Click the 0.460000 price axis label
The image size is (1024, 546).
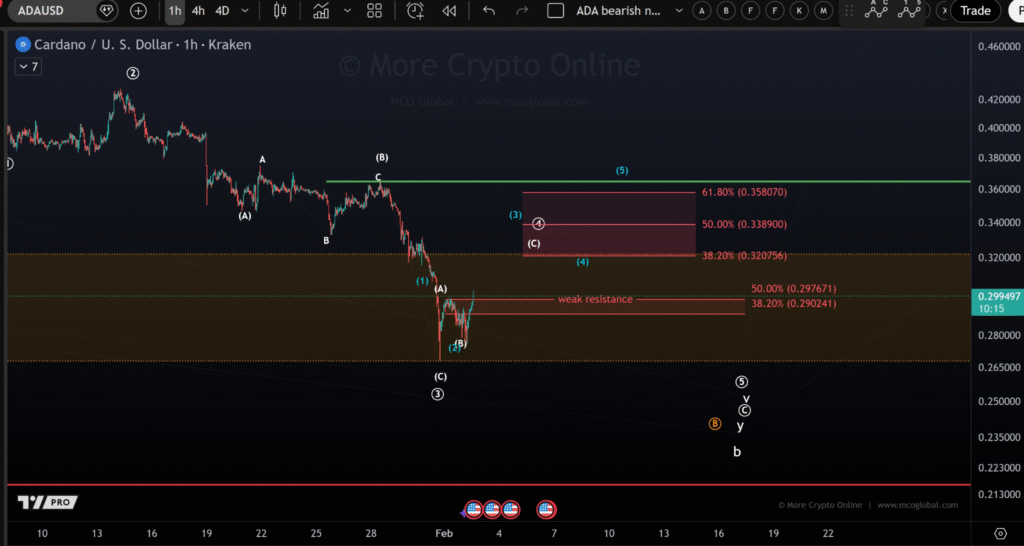click(999, 47)
